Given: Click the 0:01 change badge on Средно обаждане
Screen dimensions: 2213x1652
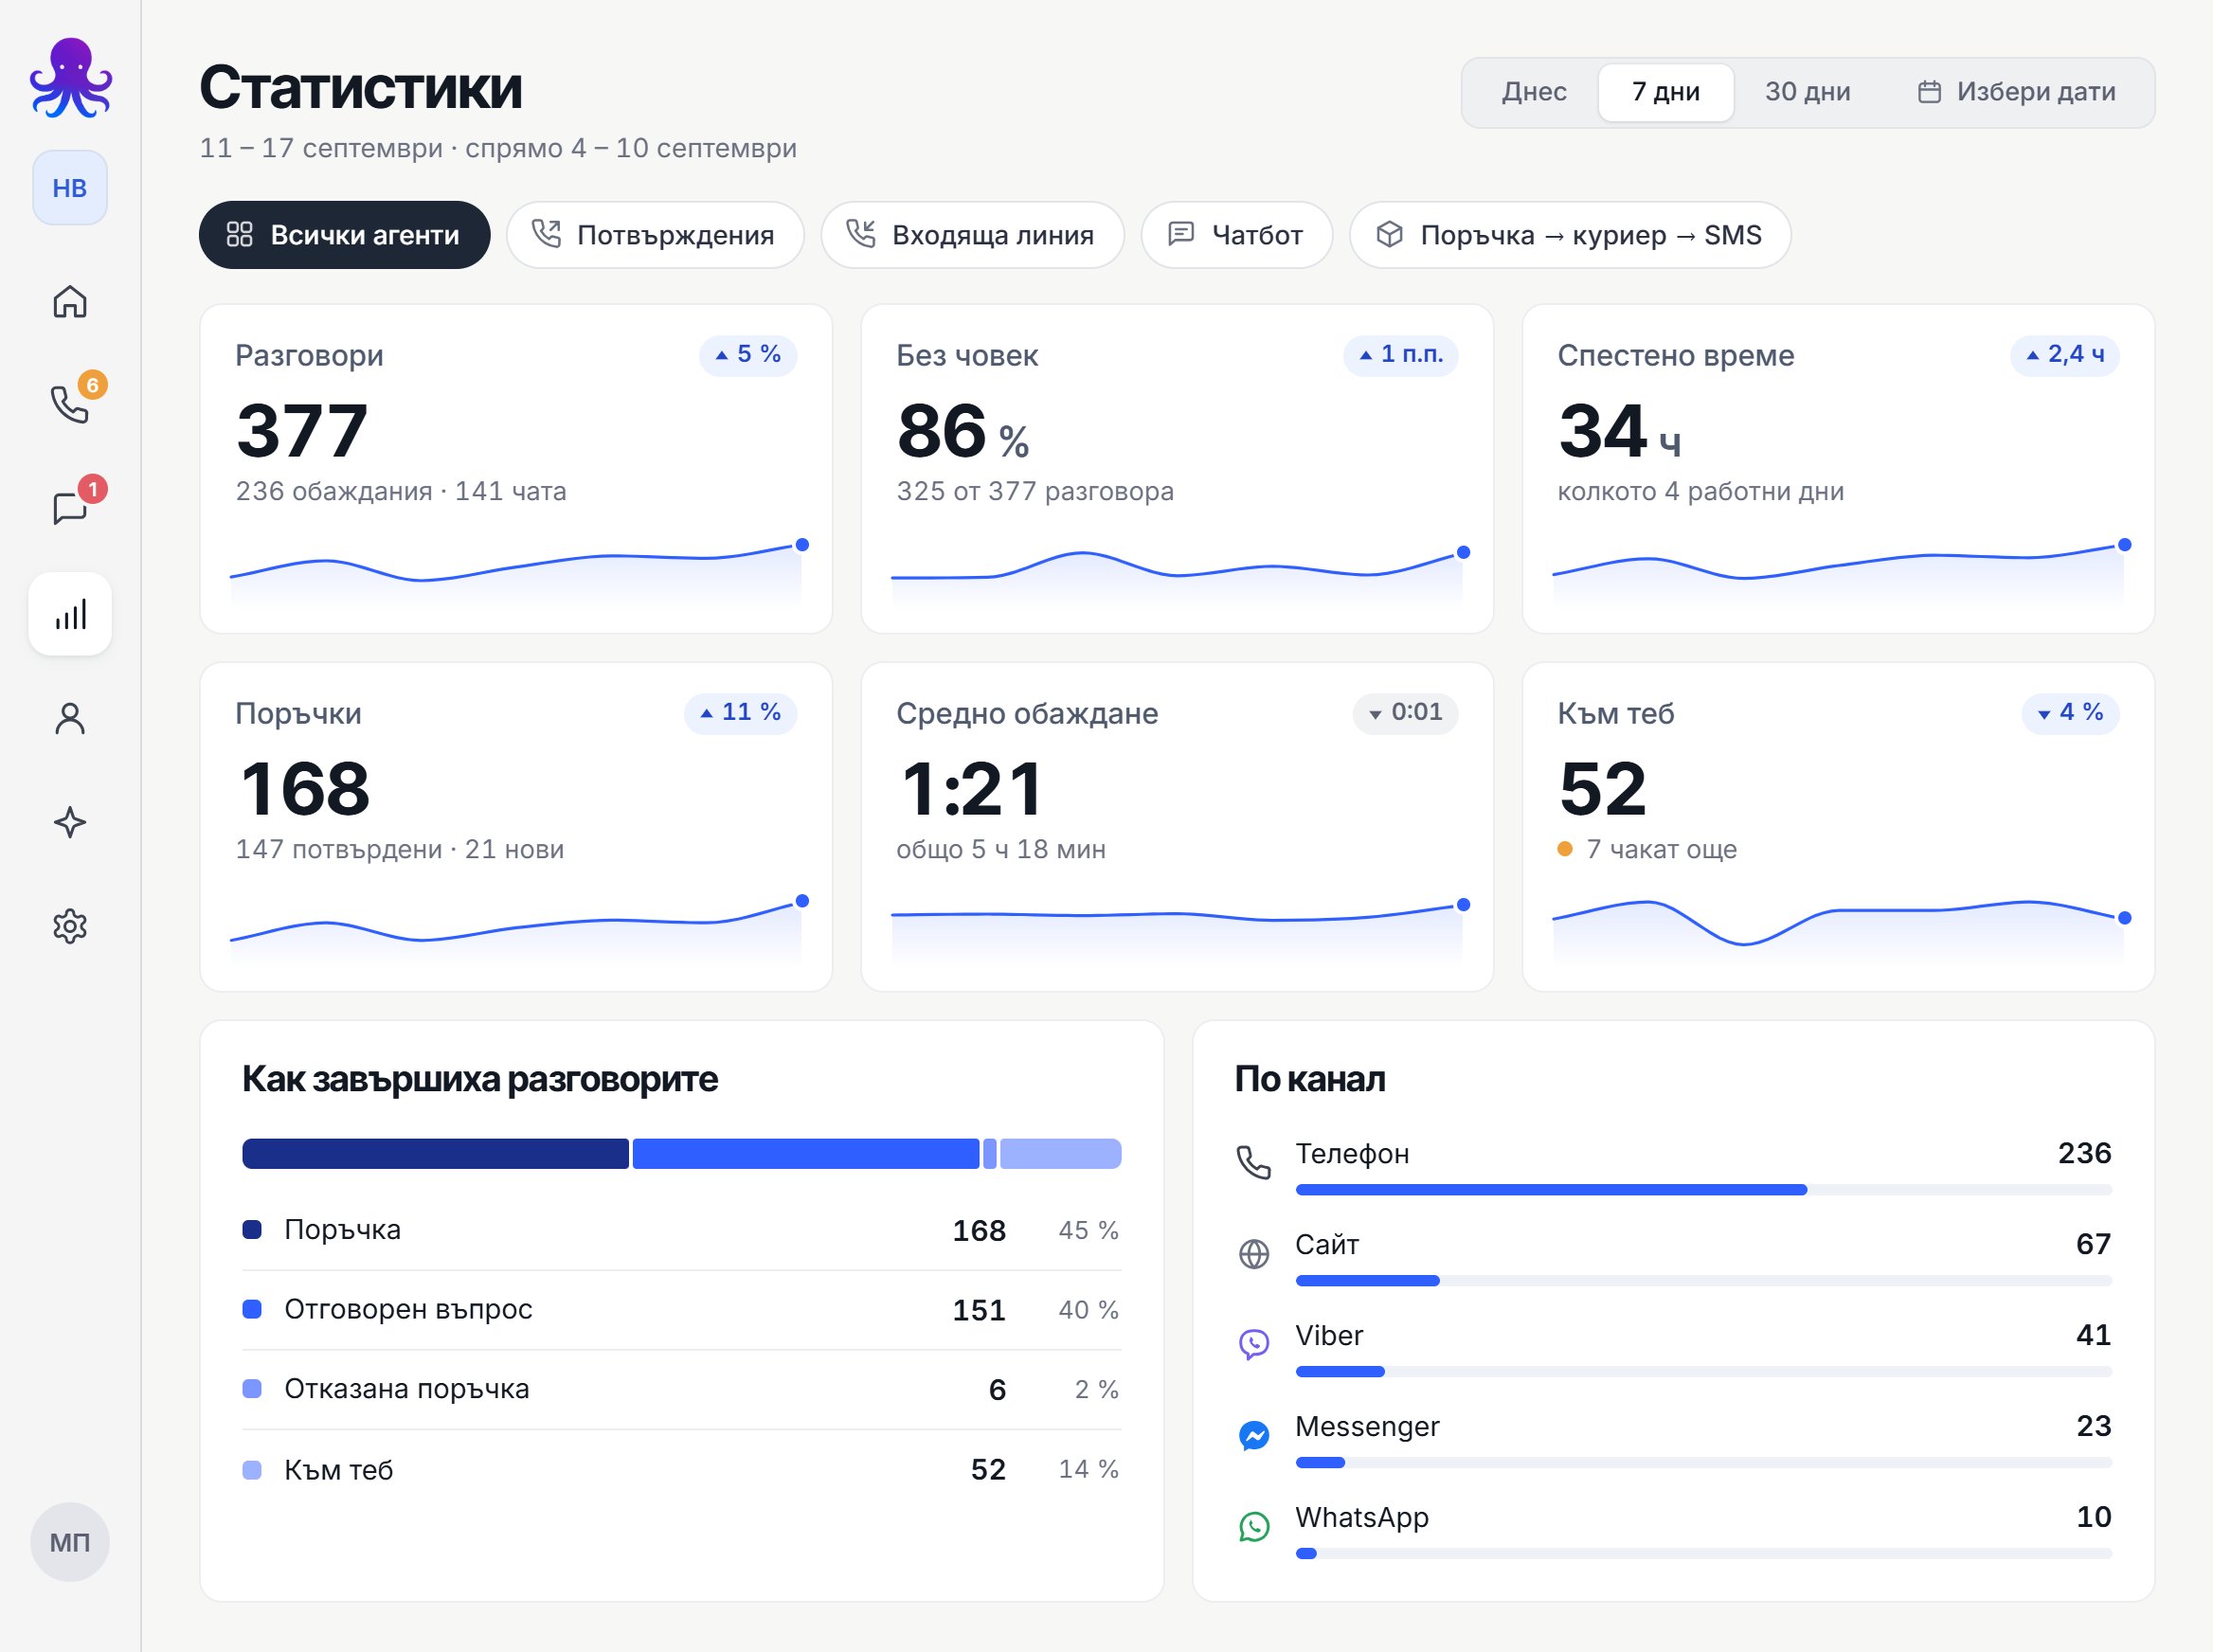Looking at the screenshot, I should [1405, 713].
